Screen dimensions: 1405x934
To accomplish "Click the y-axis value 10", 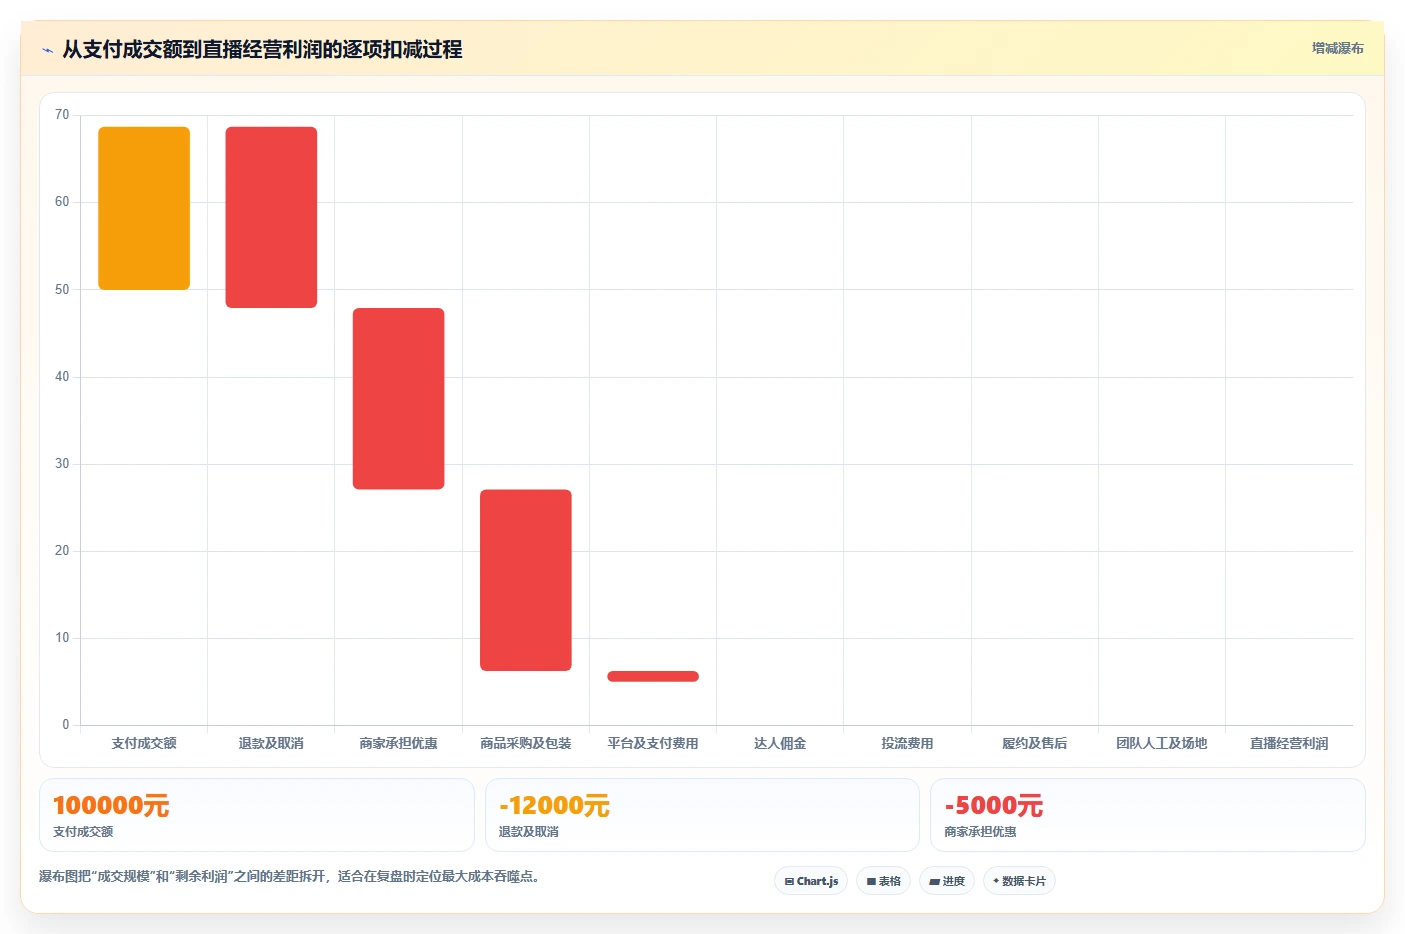I will (x=62, y=638).
